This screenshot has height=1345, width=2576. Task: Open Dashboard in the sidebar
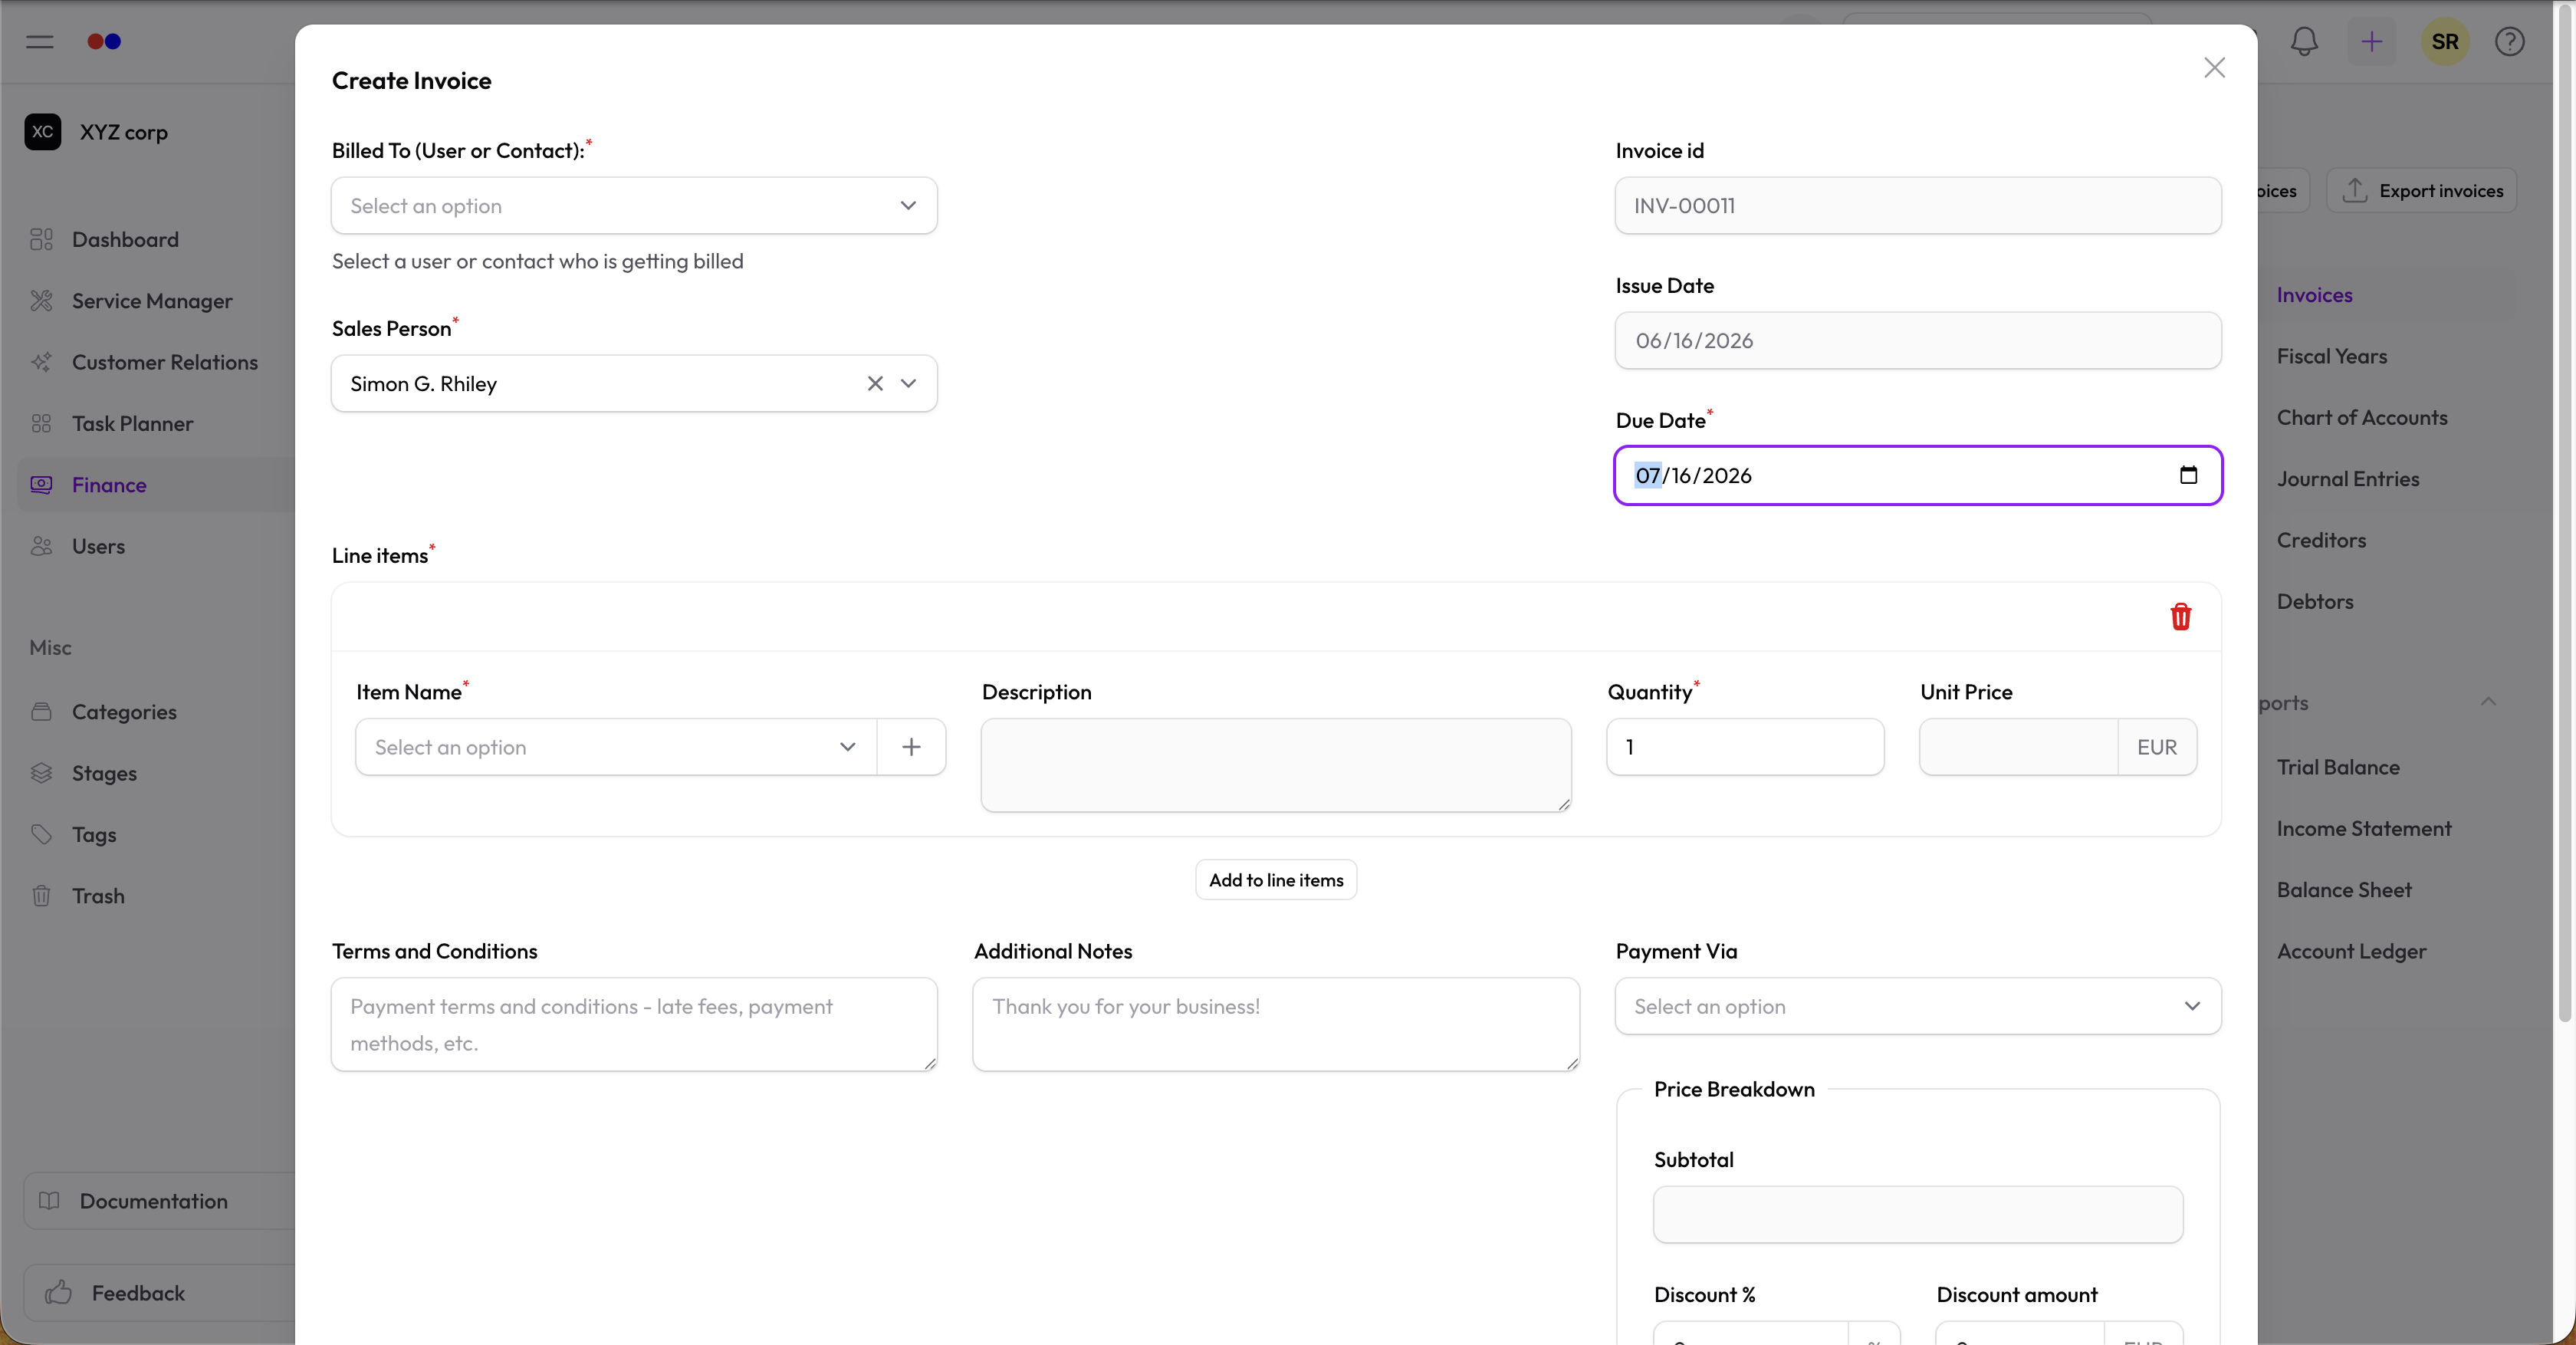point(125,239)
